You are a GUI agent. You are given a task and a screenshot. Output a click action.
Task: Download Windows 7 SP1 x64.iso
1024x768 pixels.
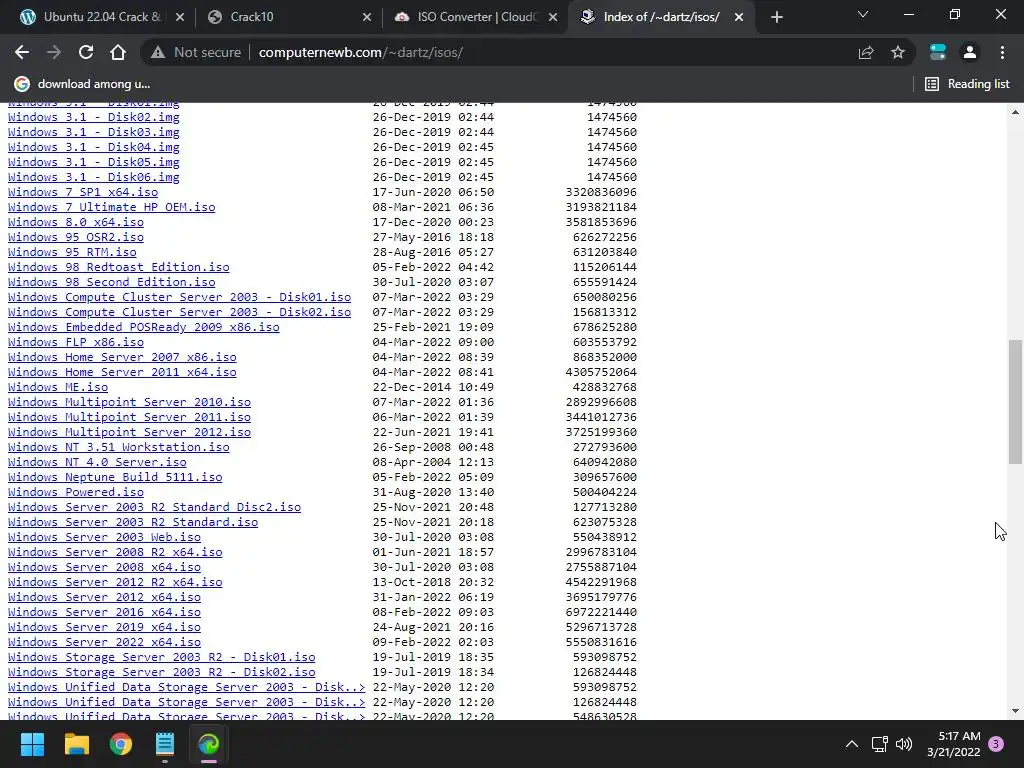click(x=83, y=192)
